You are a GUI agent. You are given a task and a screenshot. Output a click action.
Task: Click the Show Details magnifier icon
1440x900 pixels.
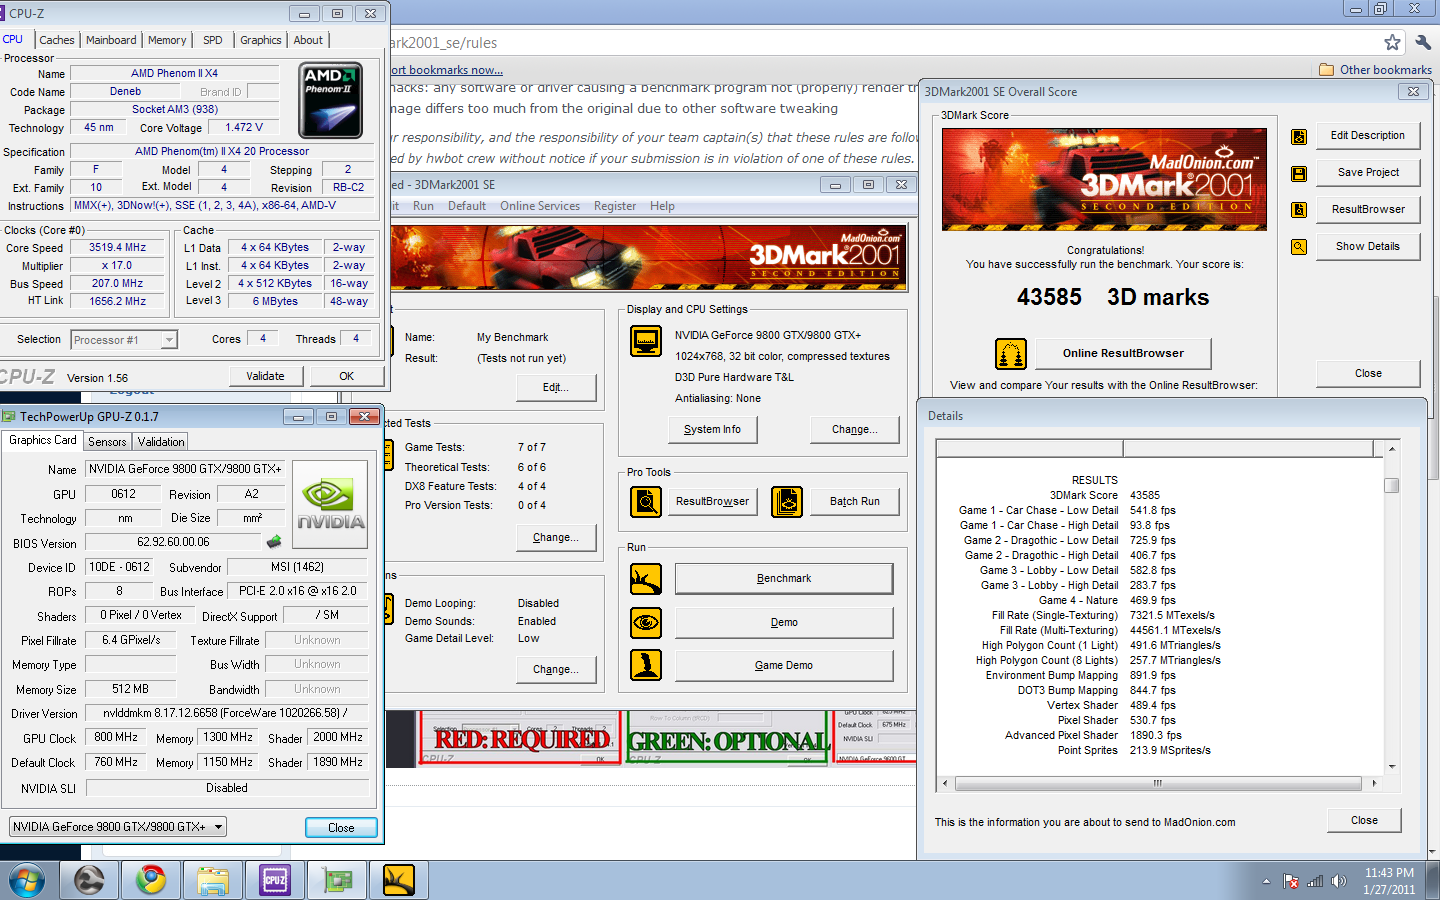point(1299,247)
